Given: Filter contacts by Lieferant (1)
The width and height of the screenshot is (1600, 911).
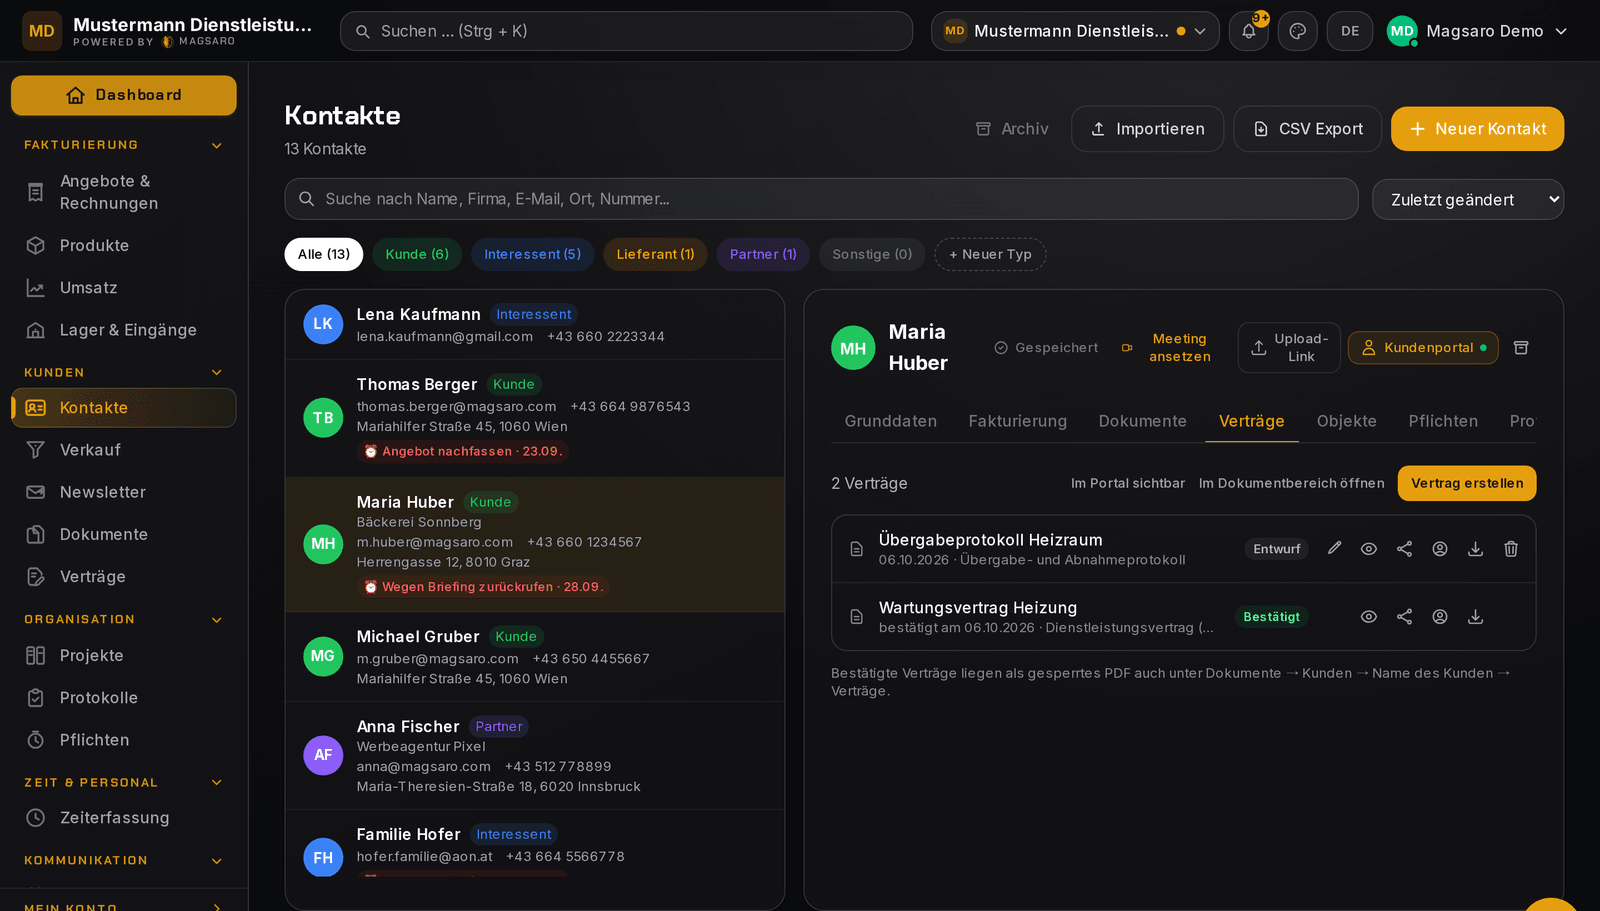Looking at the screenshot, I should coord(655,254).
